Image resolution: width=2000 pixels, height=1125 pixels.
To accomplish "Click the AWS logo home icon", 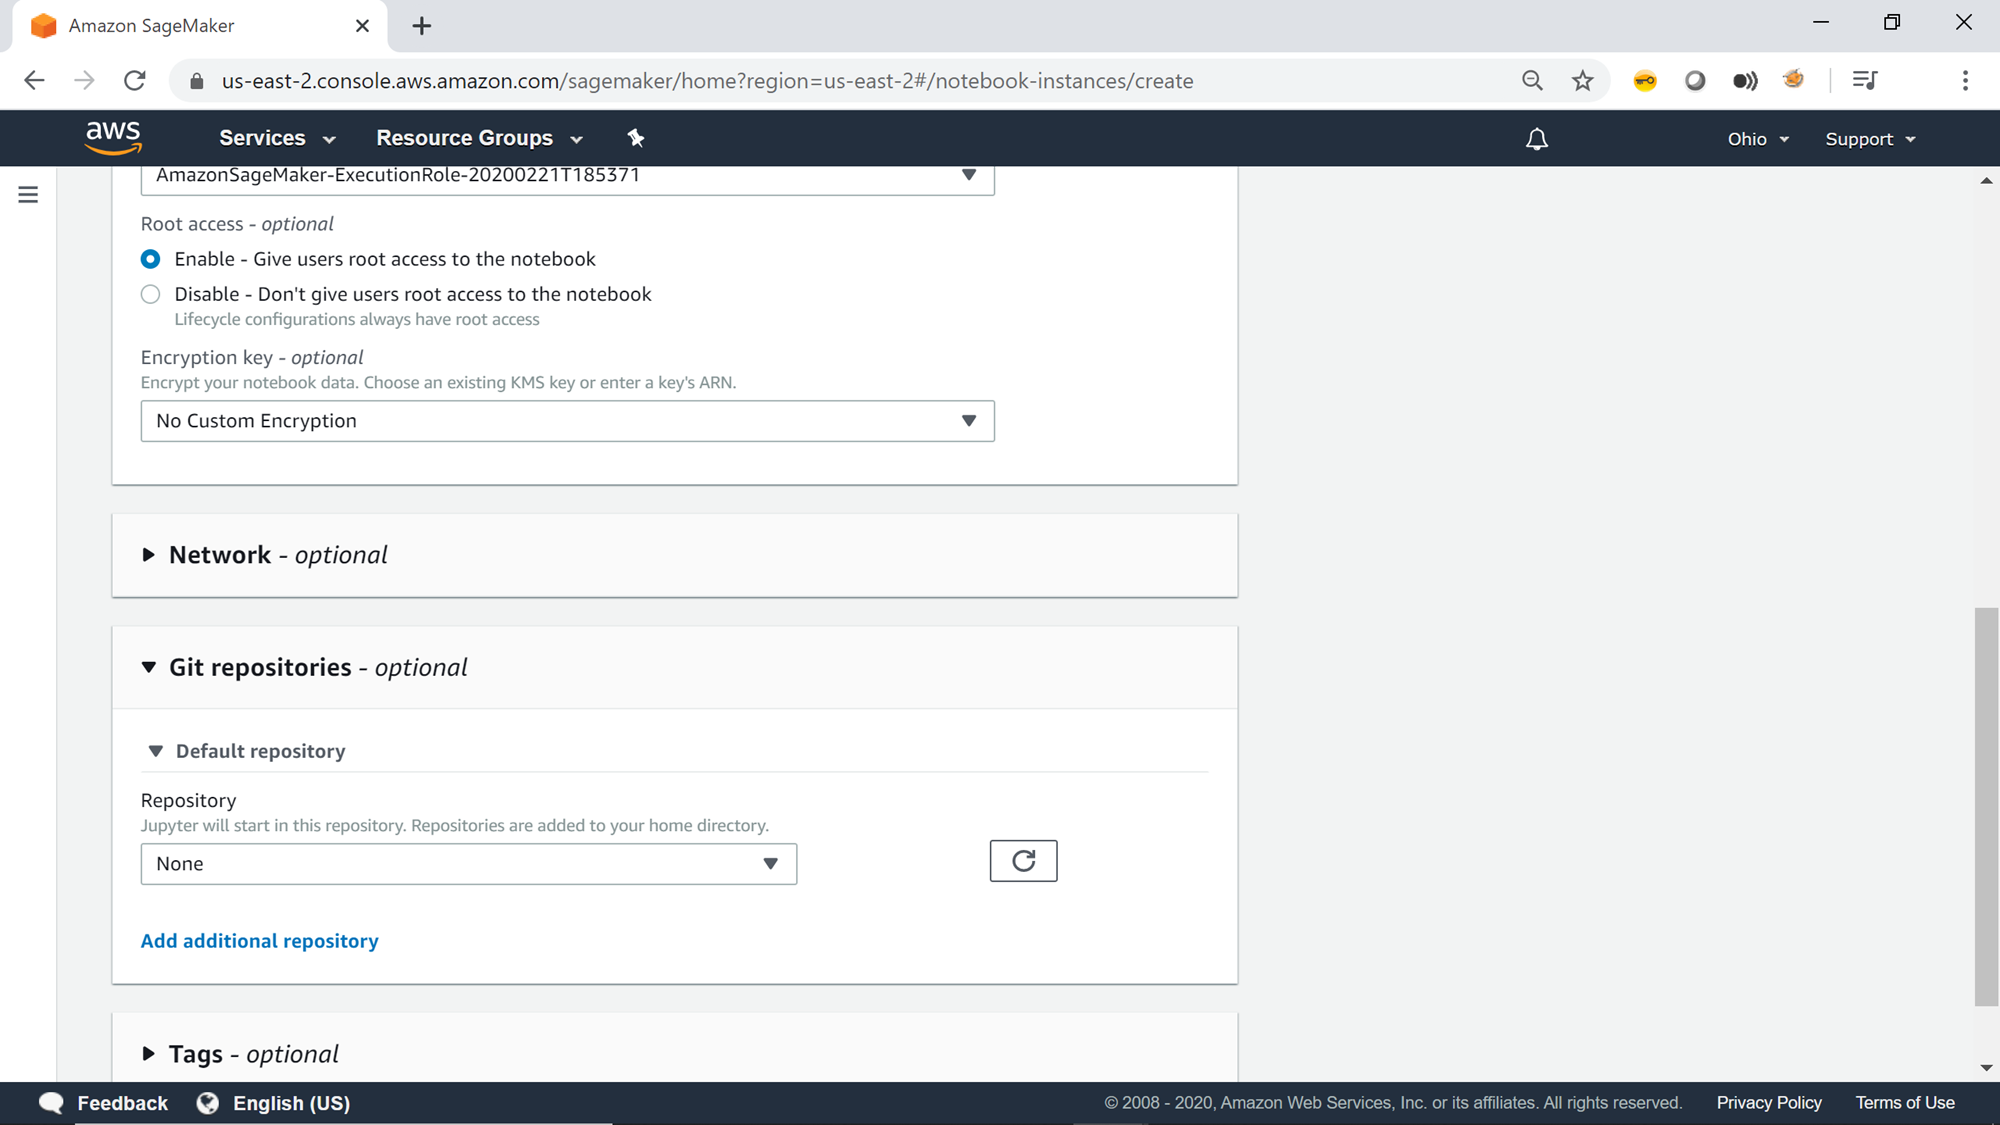I will (x=113, y=138).
